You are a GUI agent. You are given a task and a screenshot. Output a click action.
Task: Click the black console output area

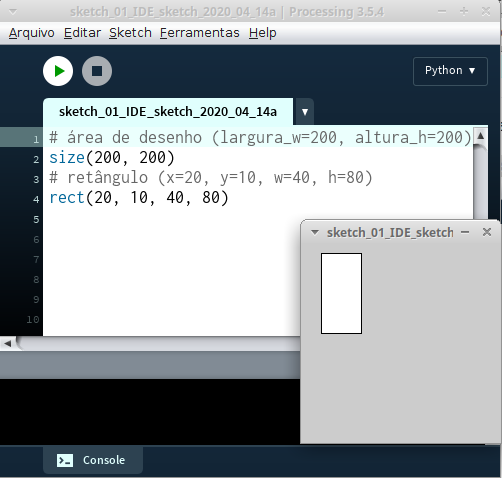(x=150, y=412)
